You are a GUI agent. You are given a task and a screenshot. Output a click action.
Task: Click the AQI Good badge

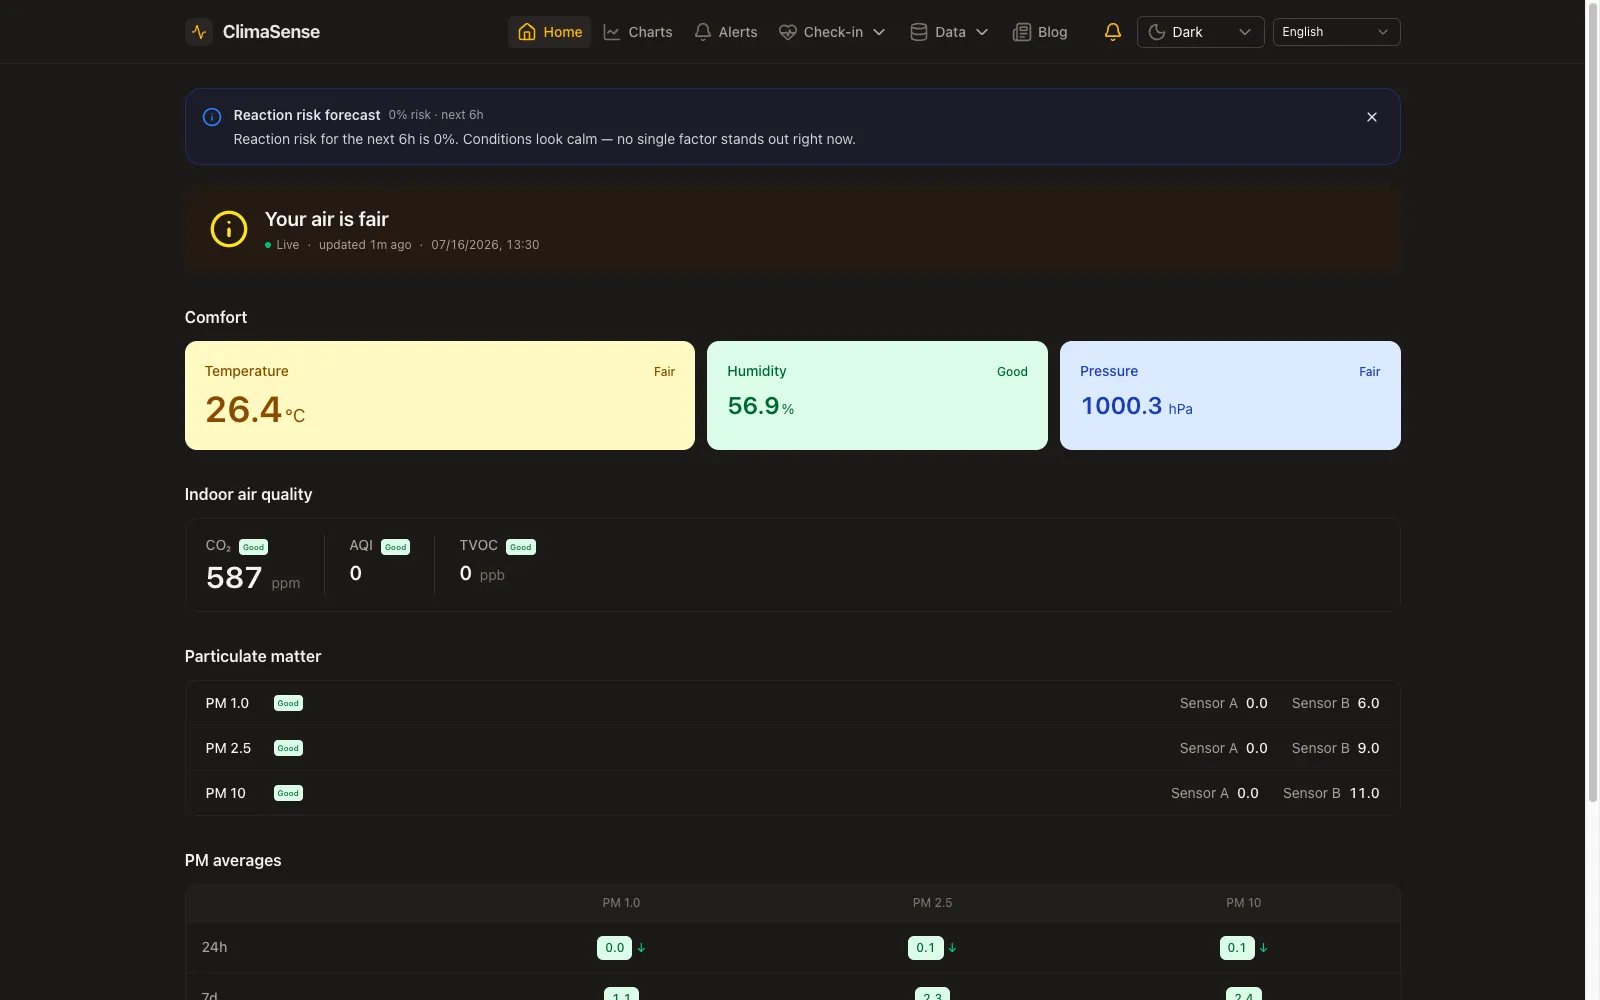click(396, 547)
